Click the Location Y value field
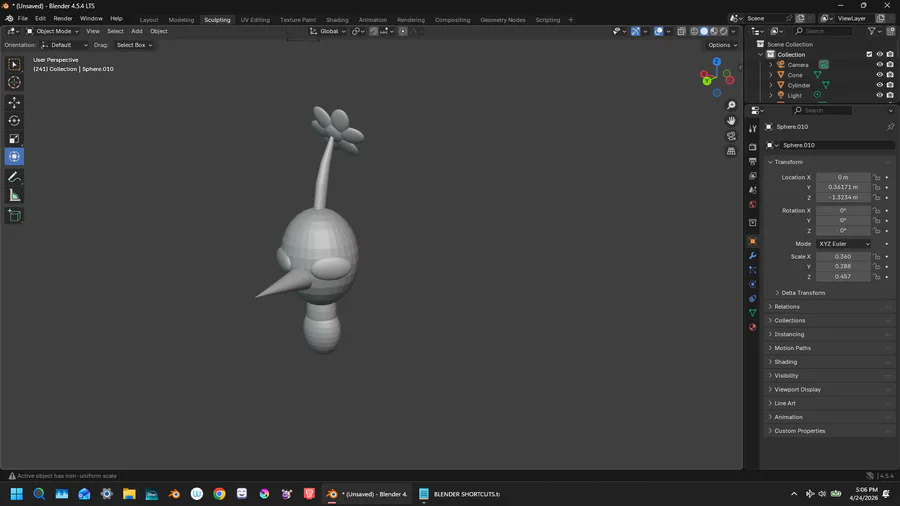Screen dimensions: 900x506 pos(843,187)
